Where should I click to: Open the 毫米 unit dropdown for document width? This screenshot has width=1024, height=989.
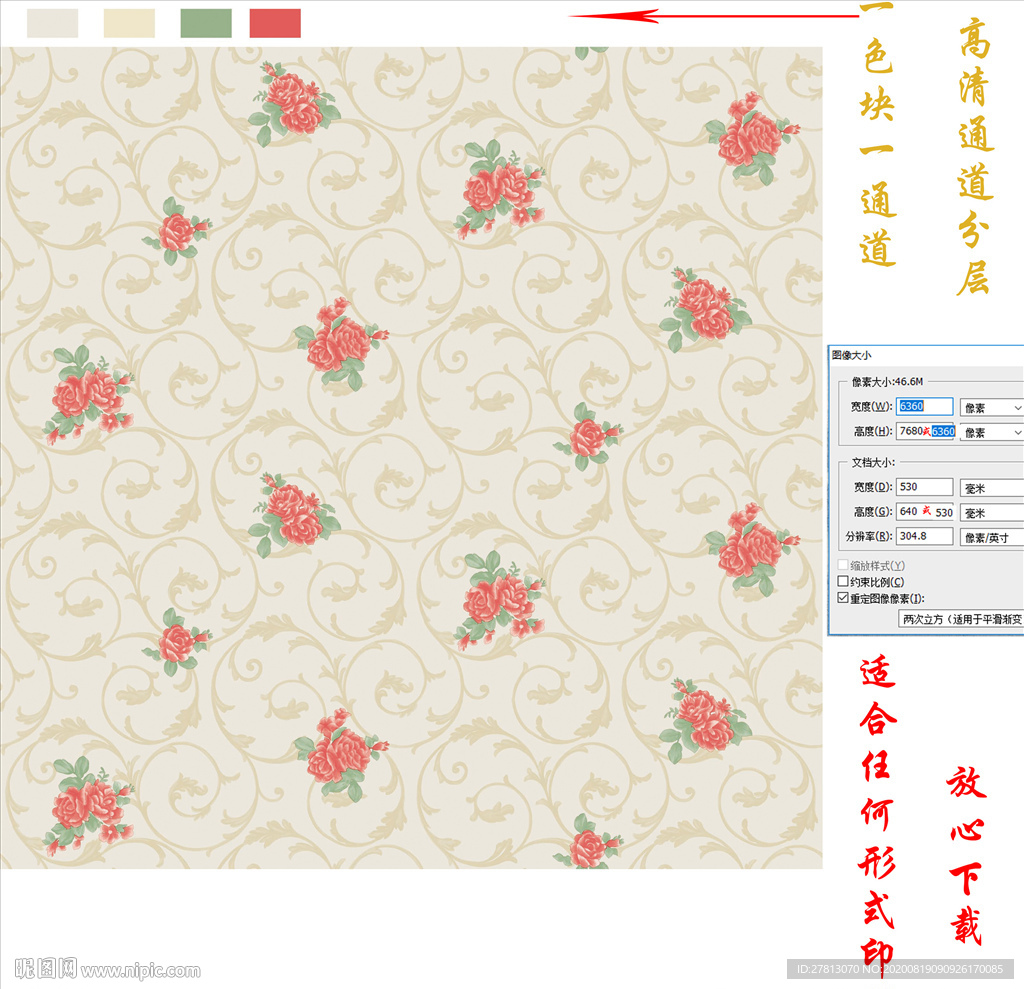click(991, 488)
